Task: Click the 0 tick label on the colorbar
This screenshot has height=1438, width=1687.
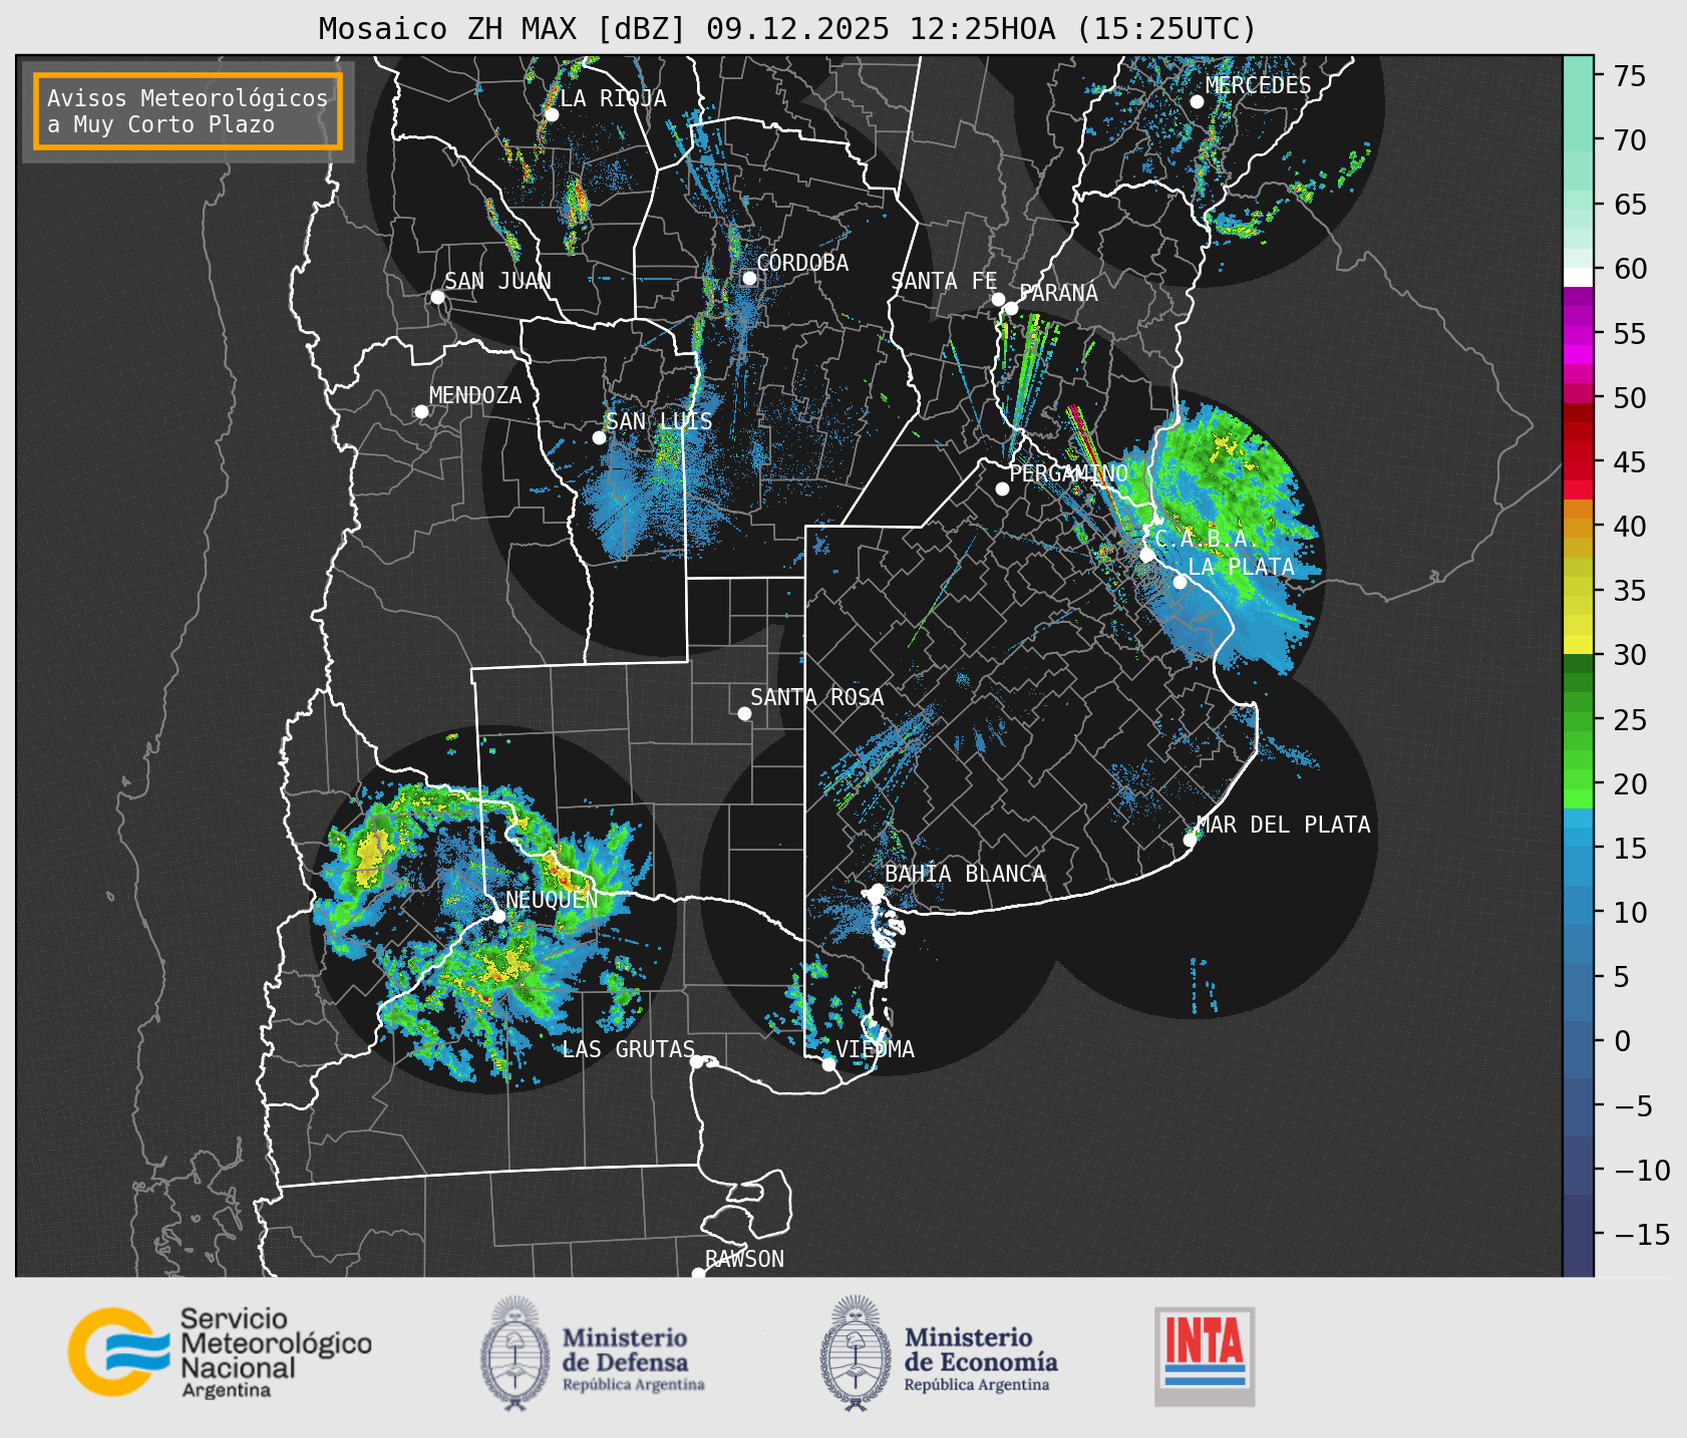Action: pyautogui.click(x=1621, y=1042)
